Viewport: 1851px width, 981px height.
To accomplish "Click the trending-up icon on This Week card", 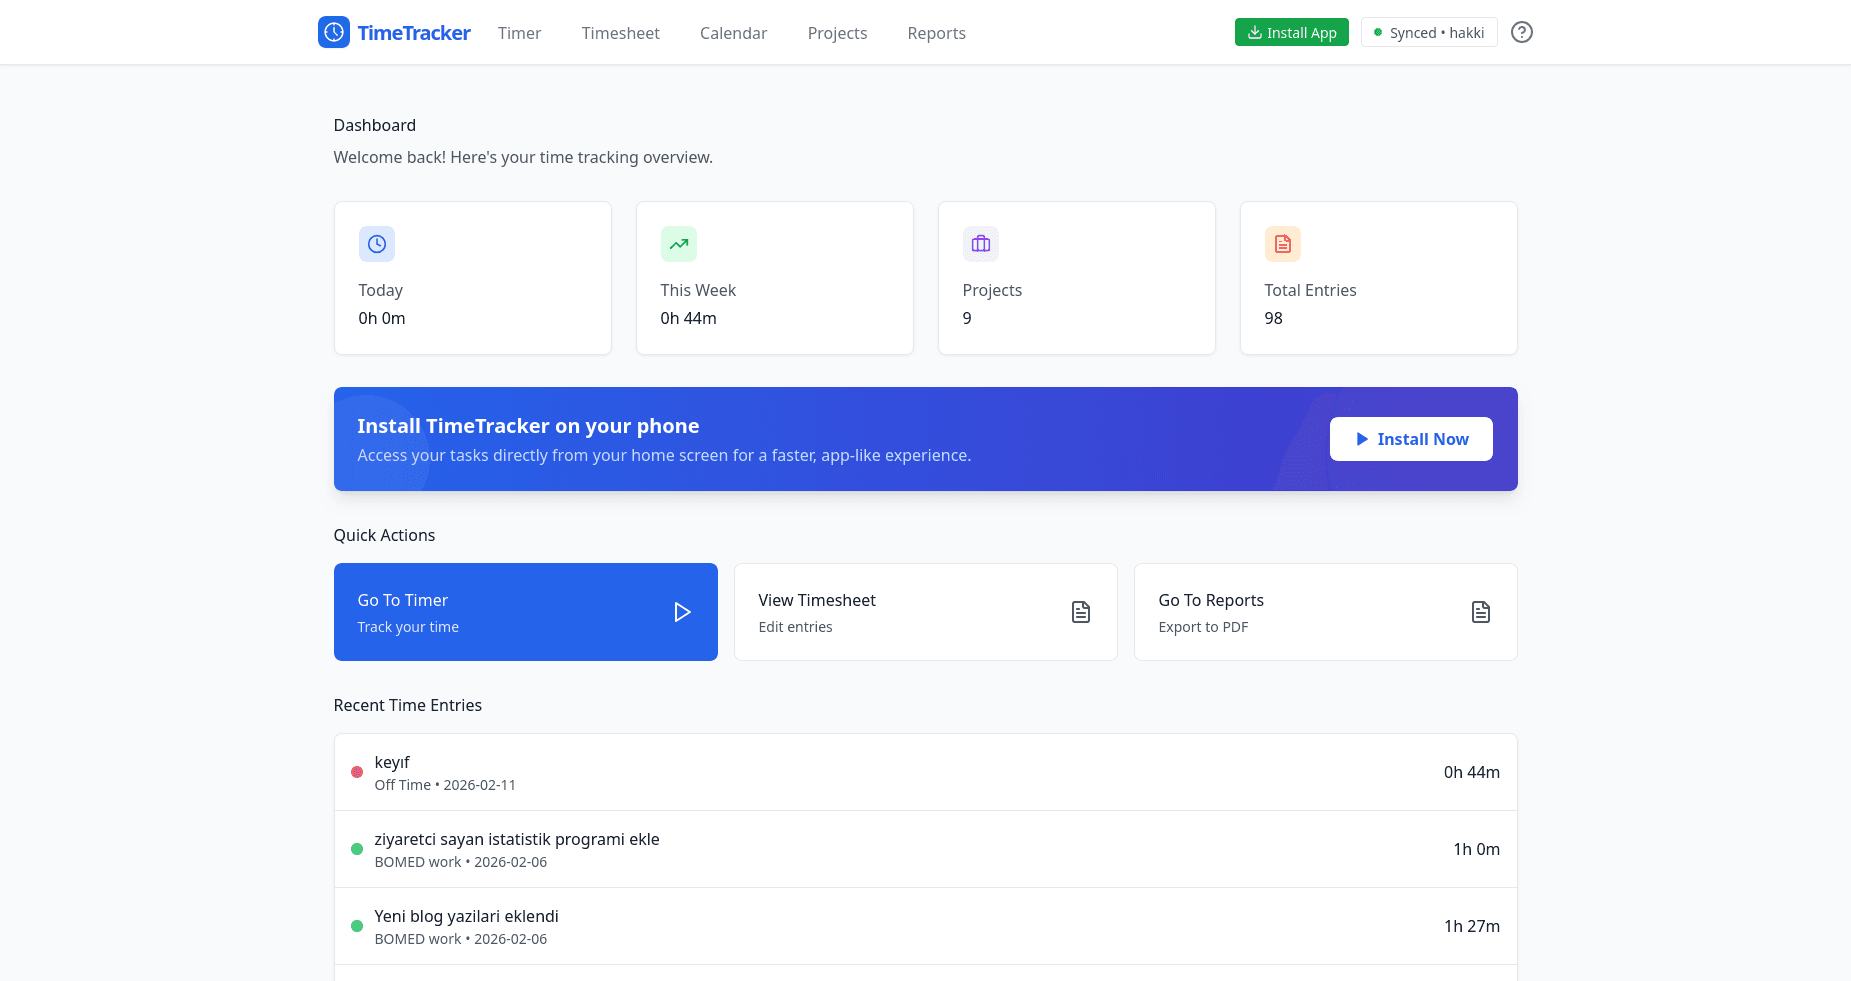I will pos(678,243).
